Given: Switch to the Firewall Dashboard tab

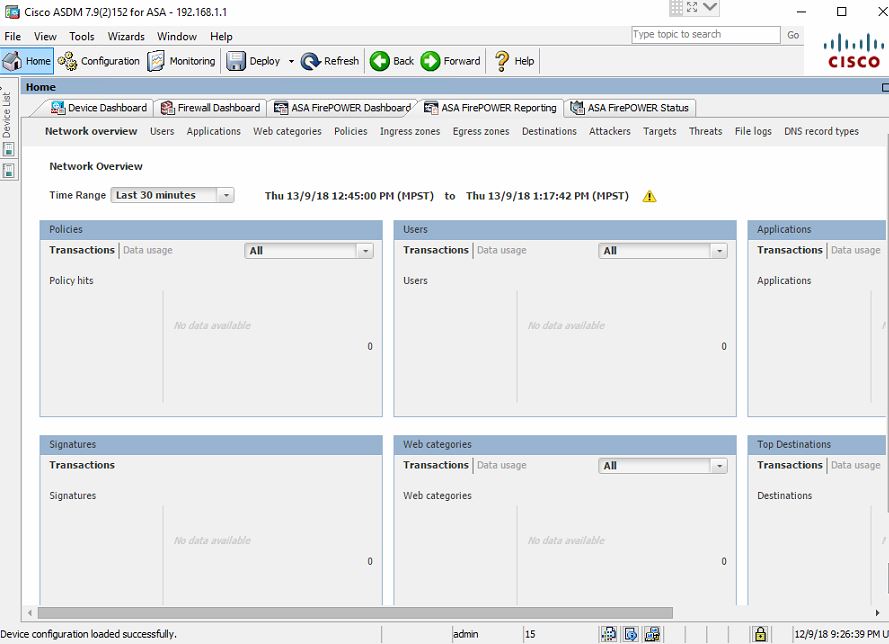Looking at the screenshot, I should point(210,108).
